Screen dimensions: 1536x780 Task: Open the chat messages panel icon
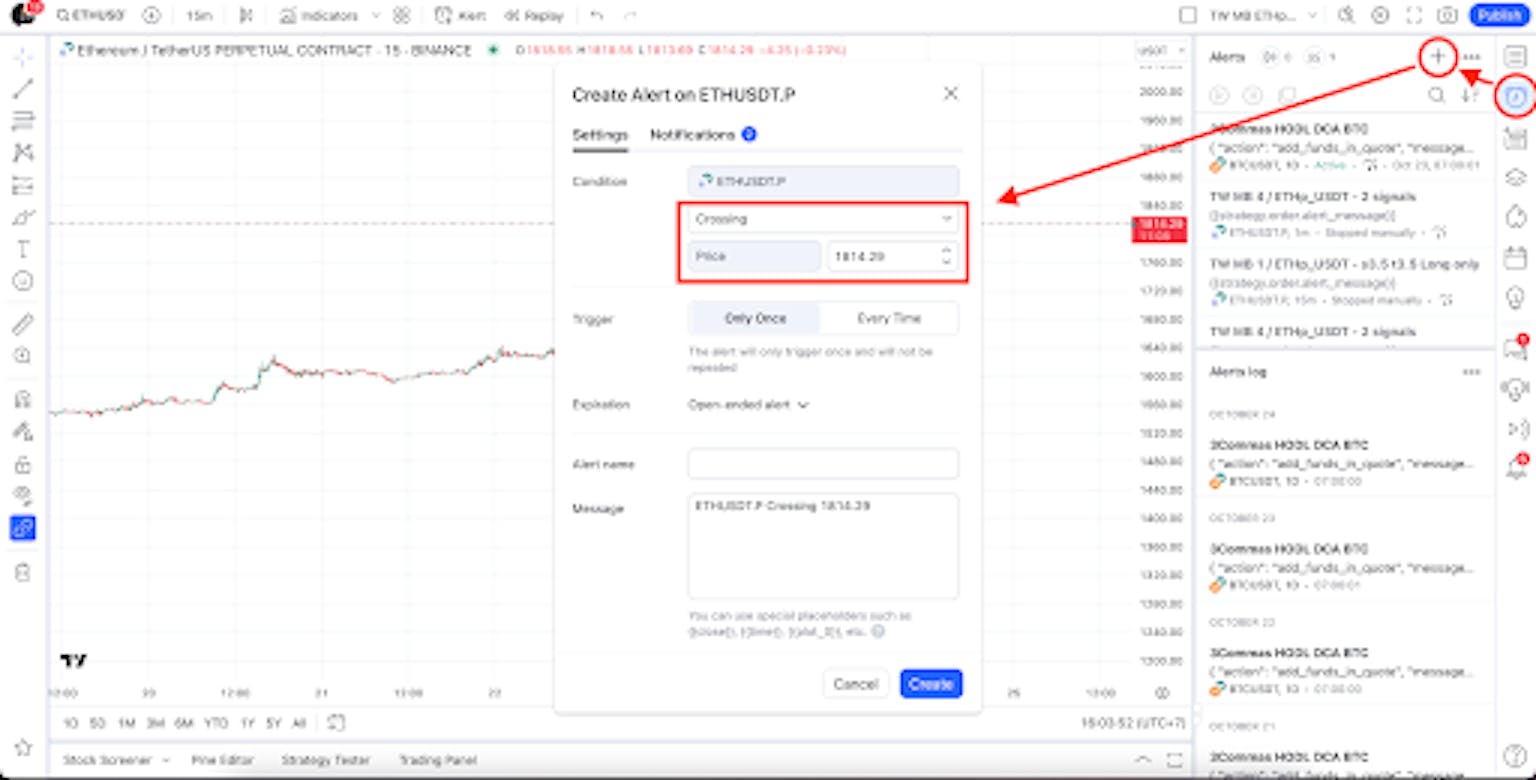pyautogui.click(x=1514, y=343)
